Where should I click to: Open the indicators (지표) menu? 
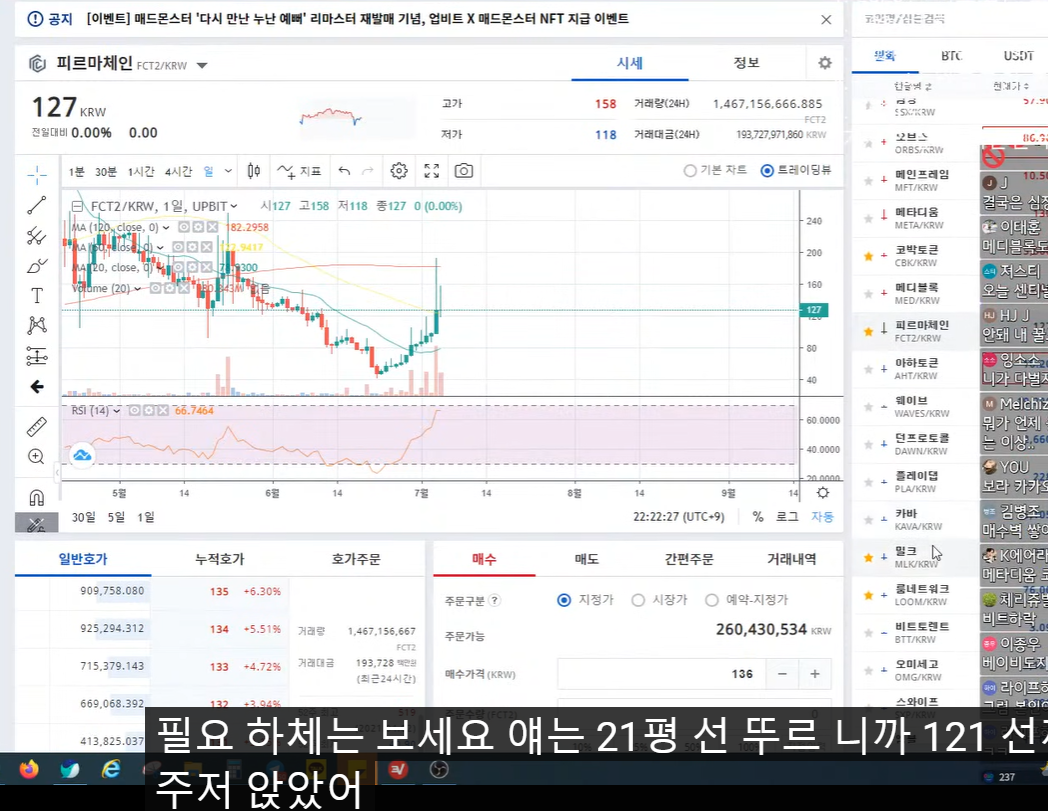(299, 171)
